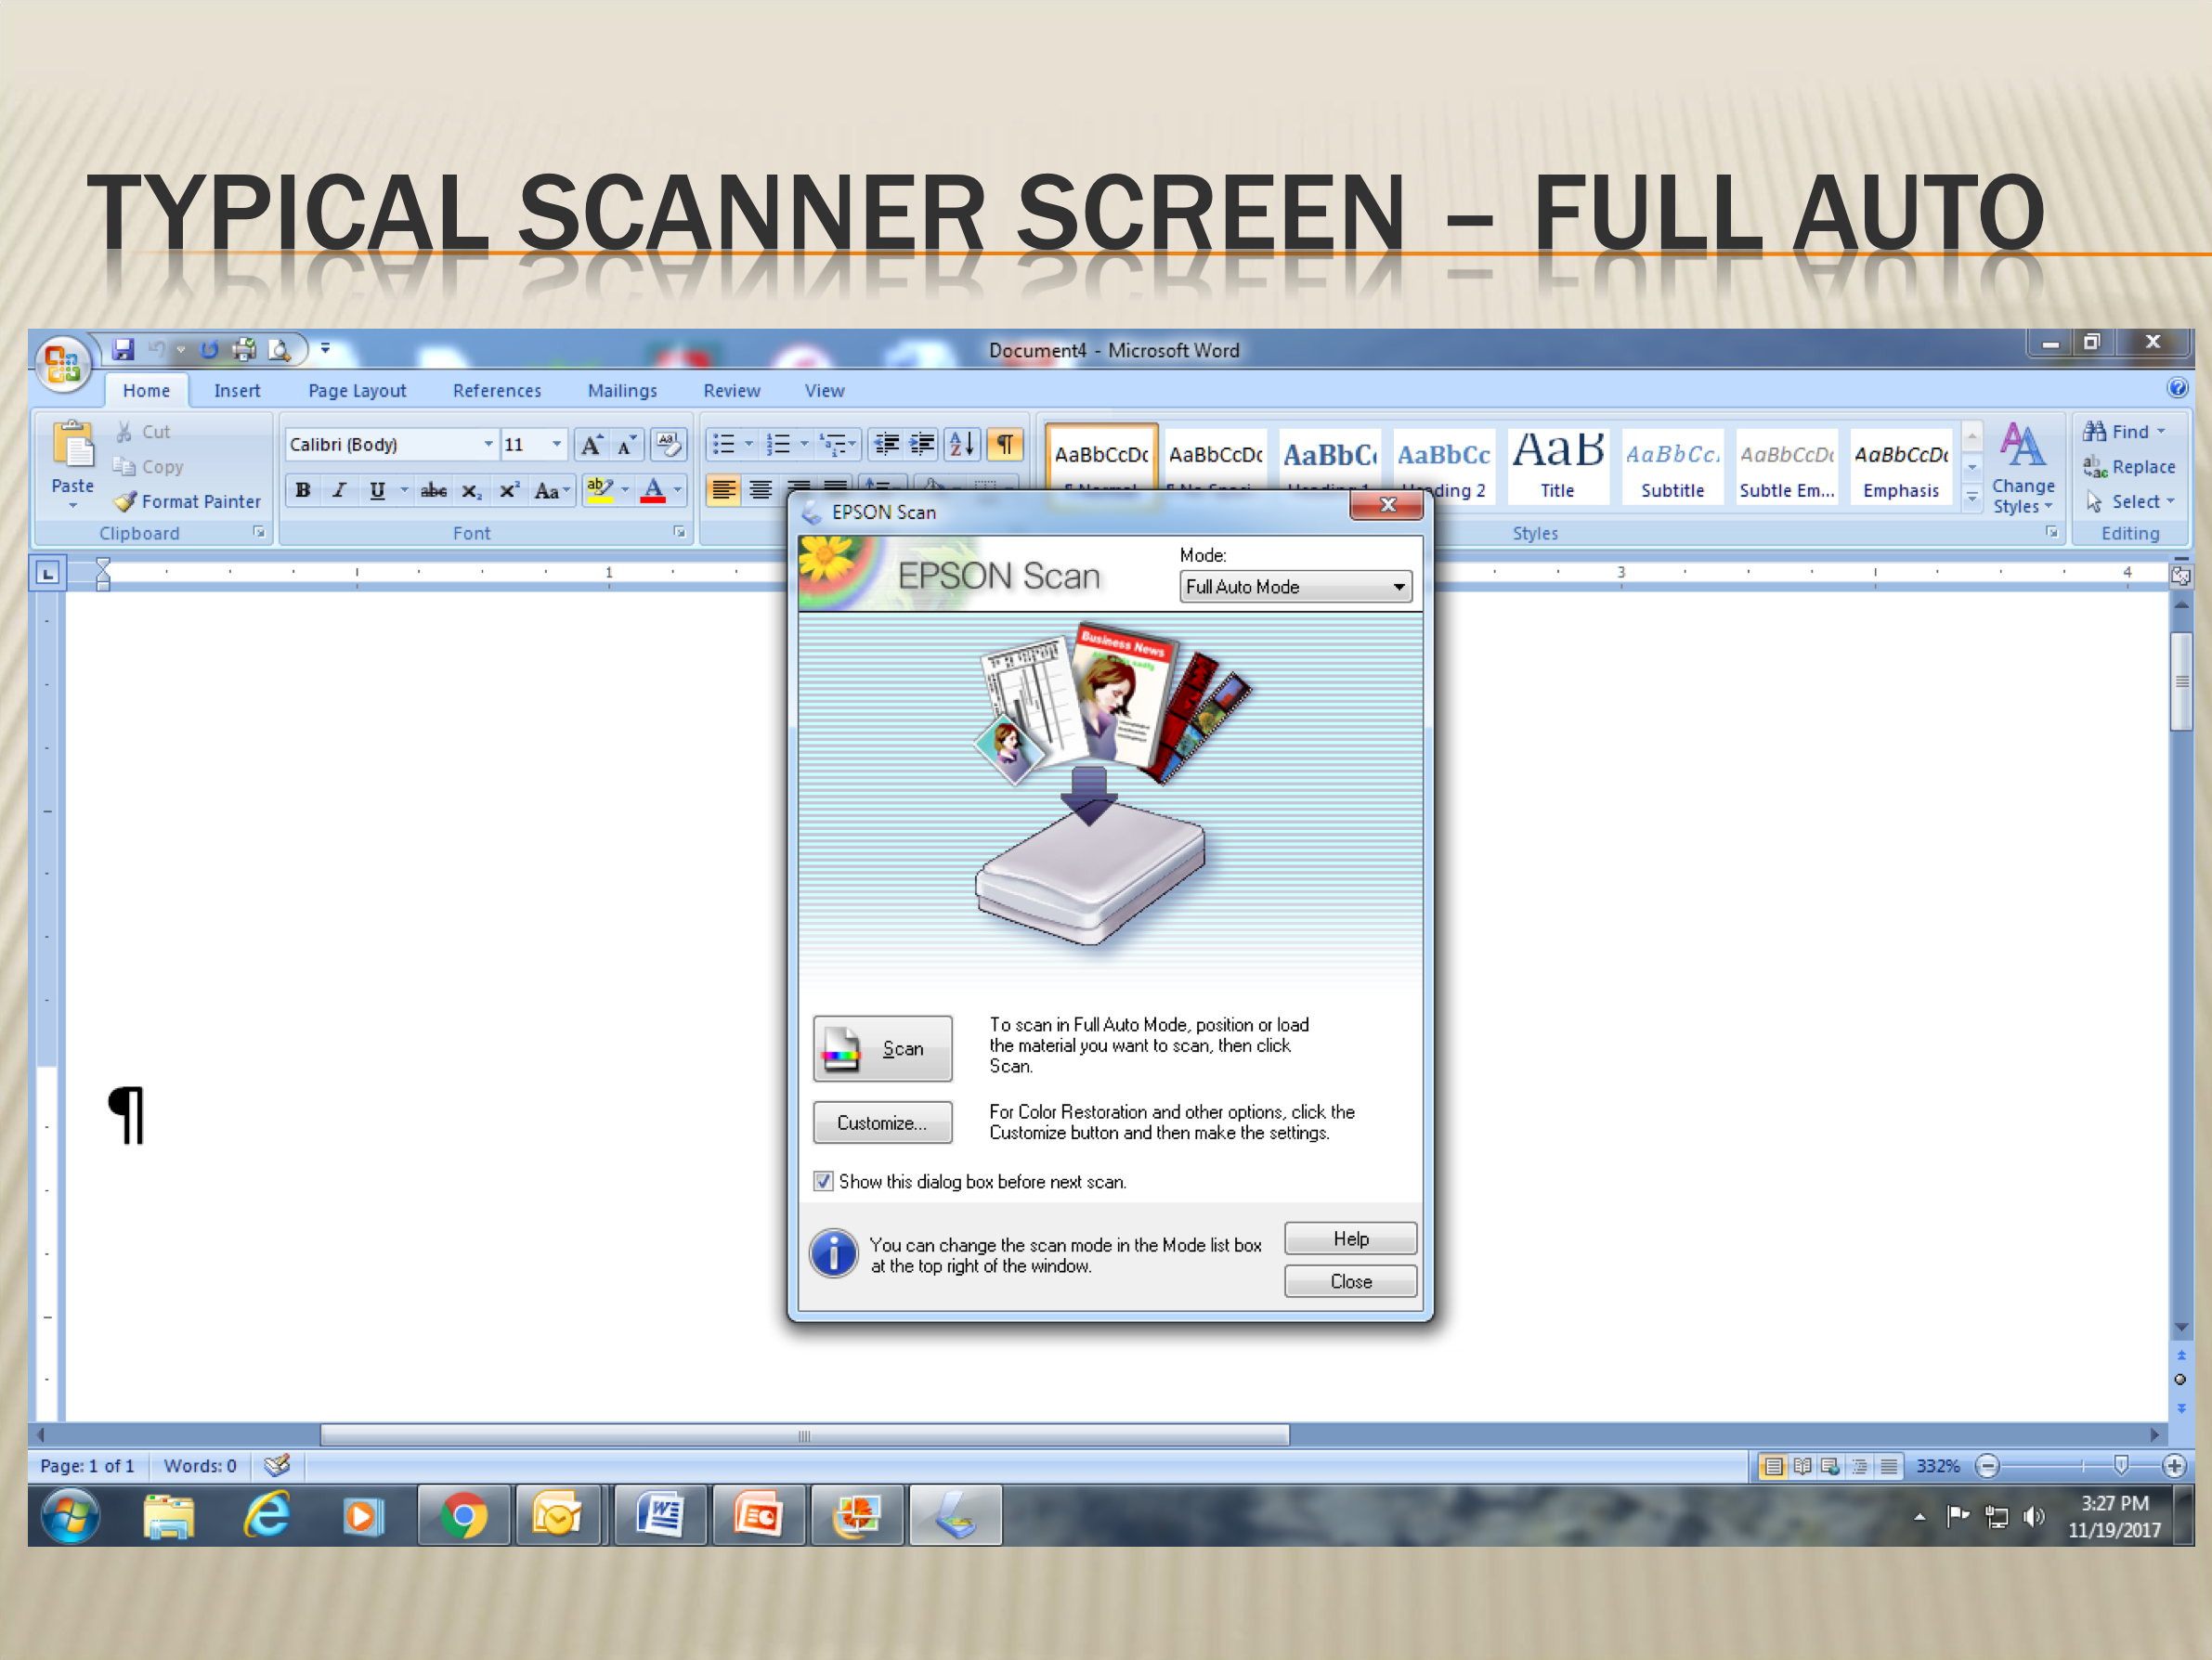Image resolution: width=2212 pixels, height=1660 pixels.
Task: Switch to Print Layout view in status bar
Action: (1772, 1466)
